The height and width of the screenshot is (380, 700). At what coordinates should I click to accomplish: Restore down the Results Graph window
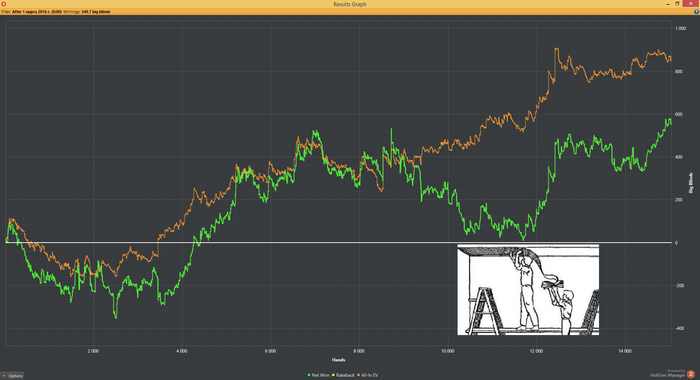click(677, 4)
